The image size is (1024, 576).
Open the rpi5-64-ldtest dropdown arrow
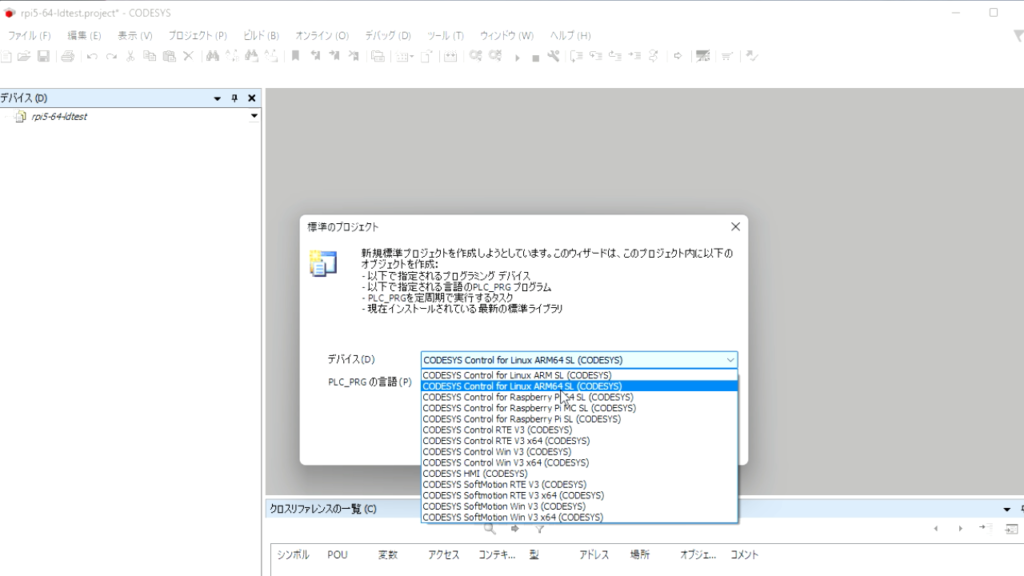point(254,116)
